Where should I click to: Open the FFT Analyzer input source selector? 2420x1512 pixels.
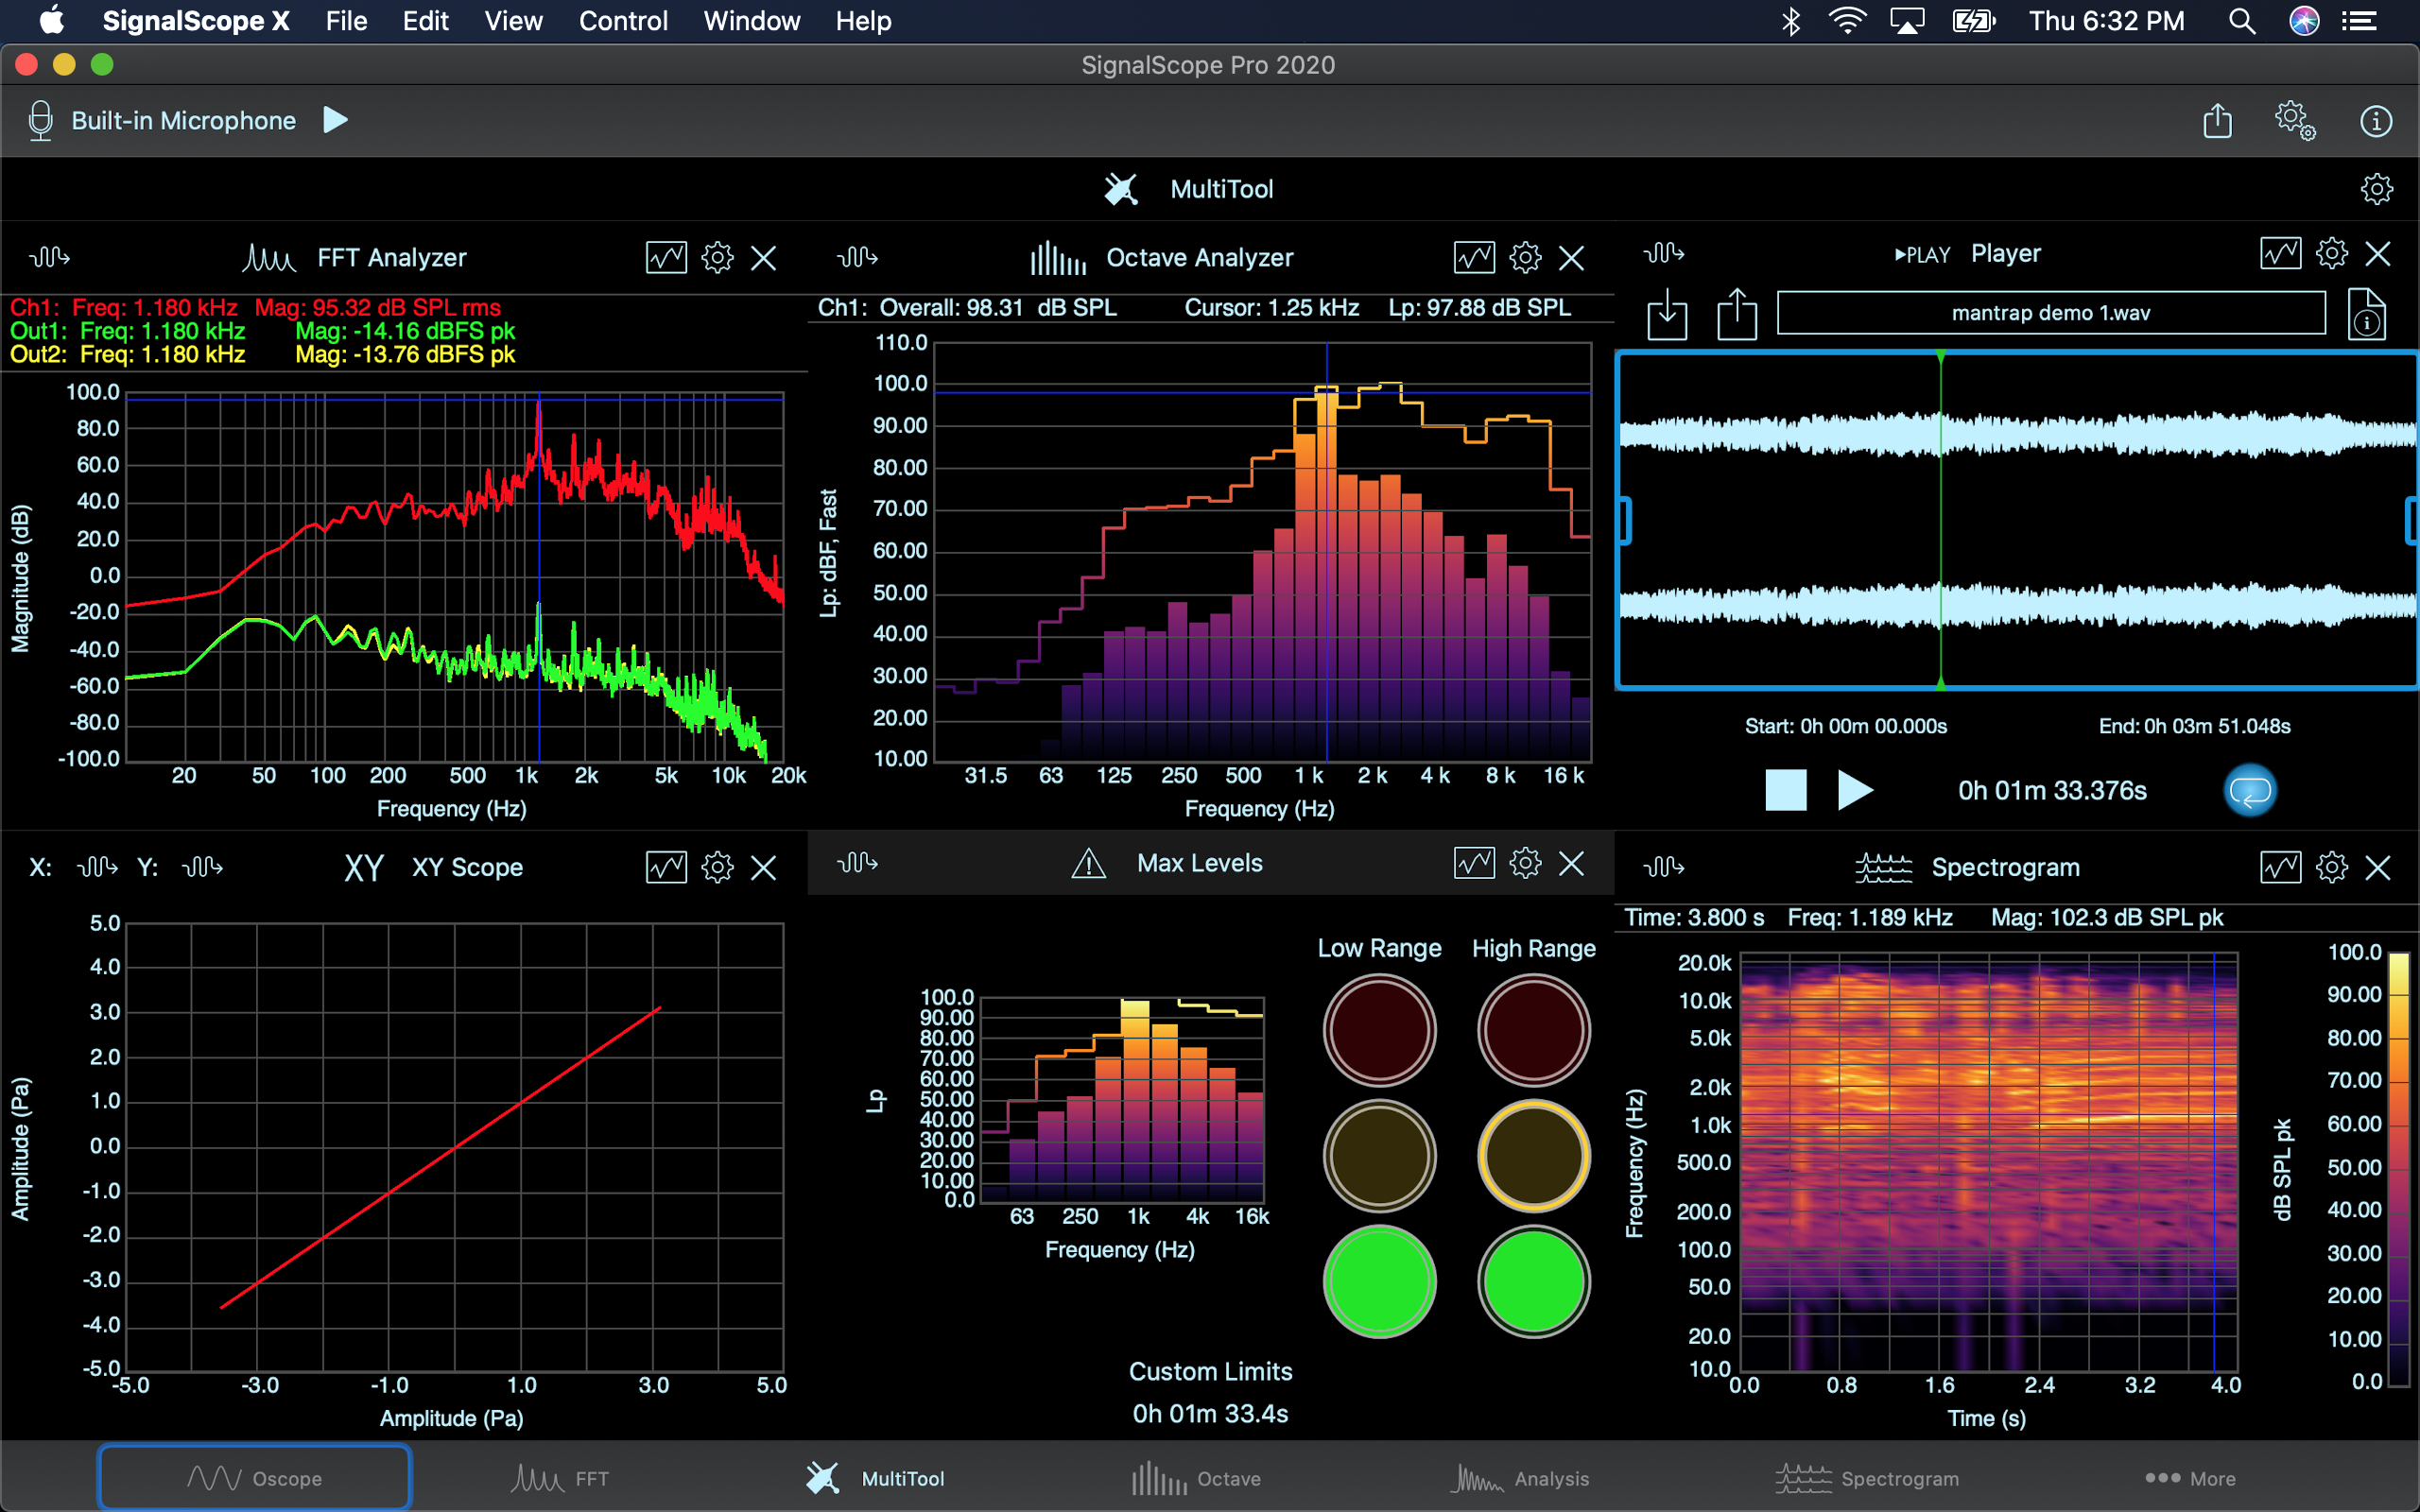click(x=49, y=258)
